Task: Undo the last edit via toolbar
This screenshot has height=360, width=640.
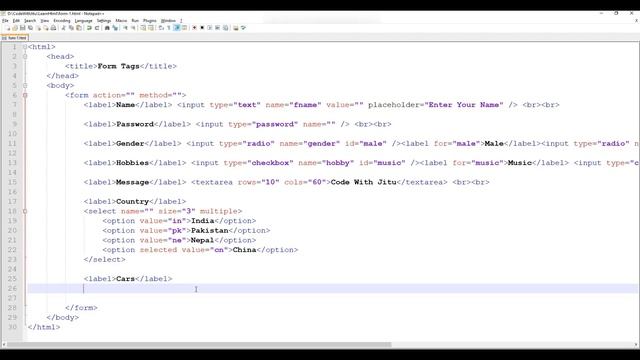Action: coord(89,28)
